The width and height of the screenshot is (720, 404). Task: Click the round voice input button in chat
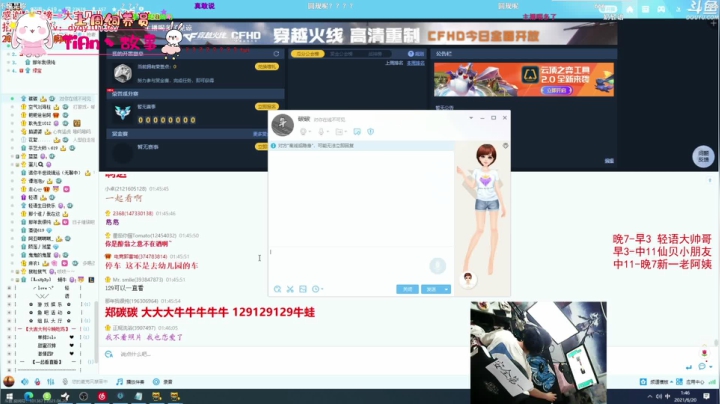[x=438, y=265]
